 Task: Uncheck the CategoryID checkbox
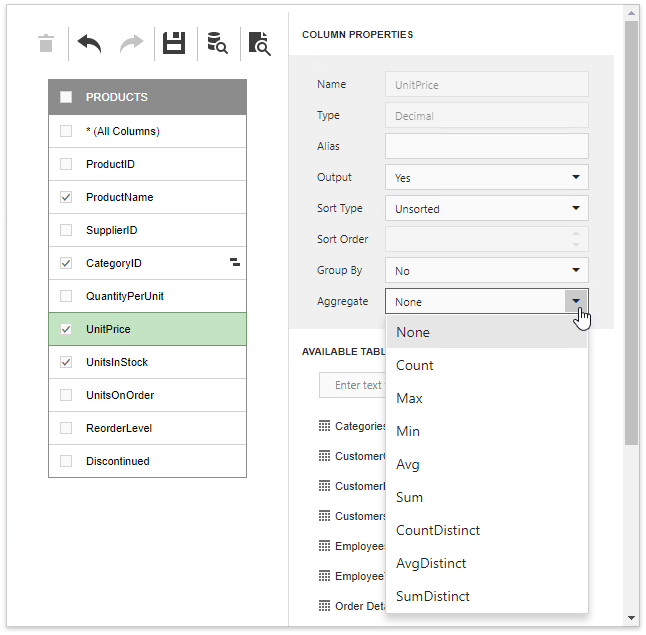tap(66, 263)
